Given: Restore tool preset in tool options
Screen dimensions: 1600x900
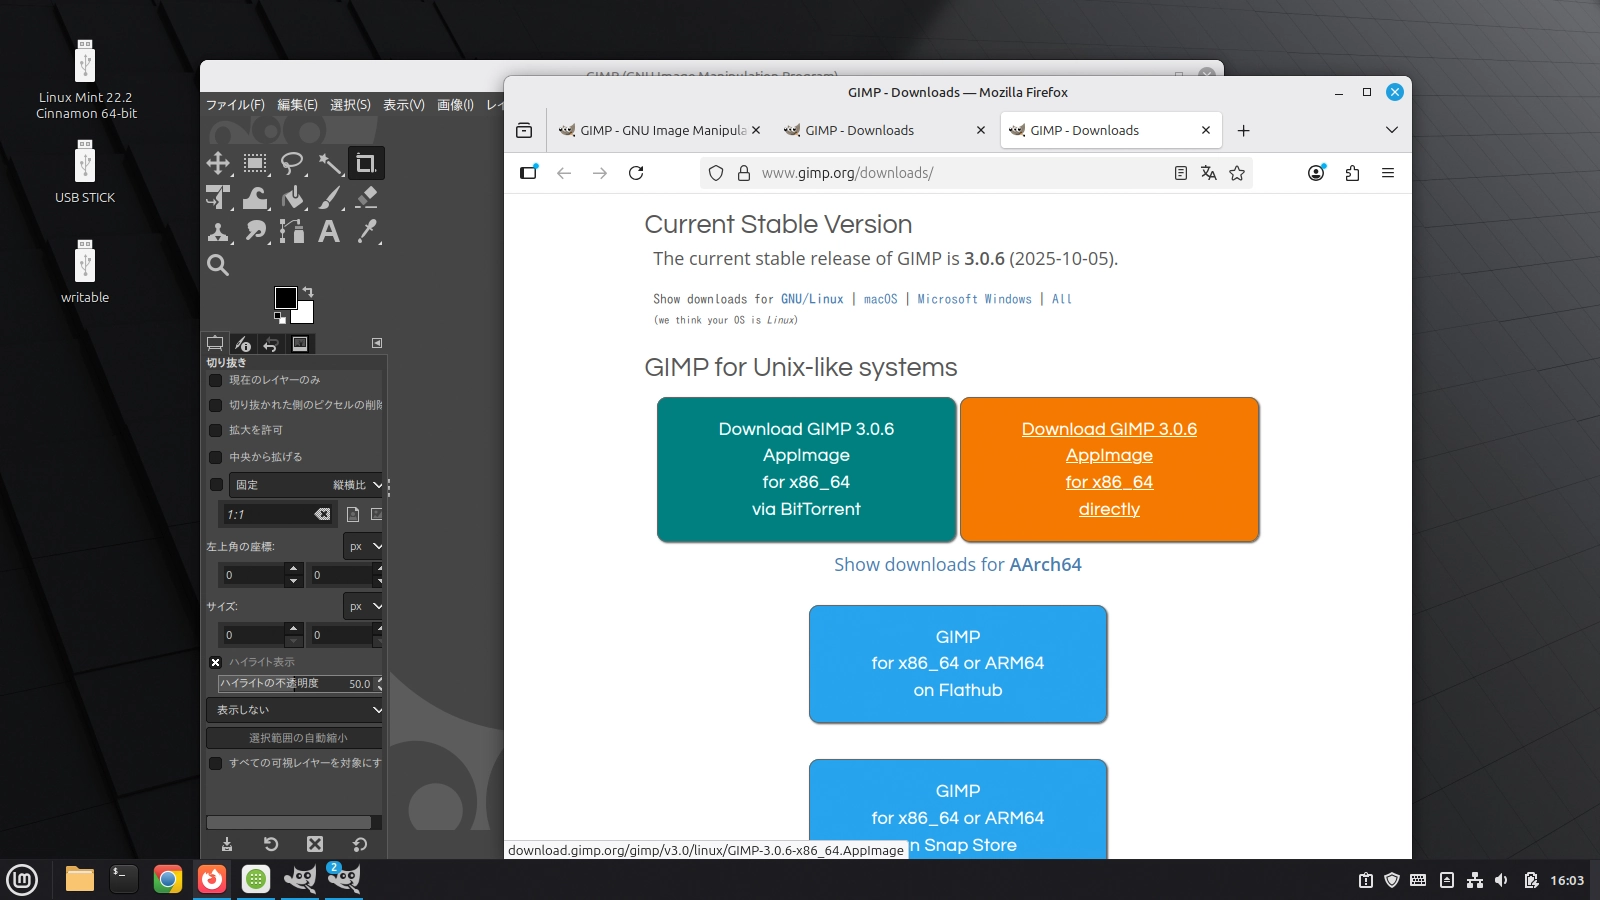Looking at the screenshot, I should (x=271, y=844).
